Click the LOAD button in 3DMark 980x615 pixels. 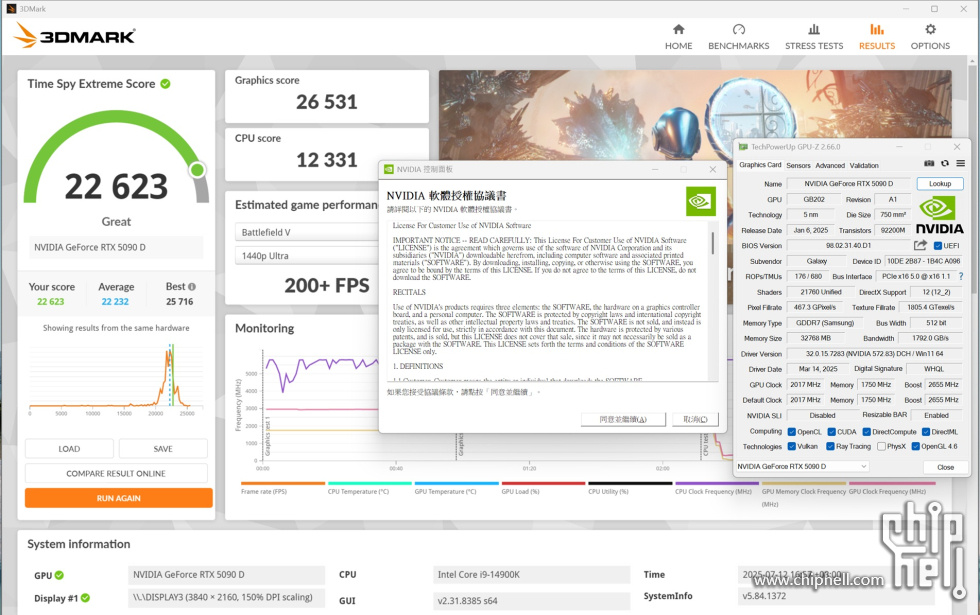pos(69,449)
